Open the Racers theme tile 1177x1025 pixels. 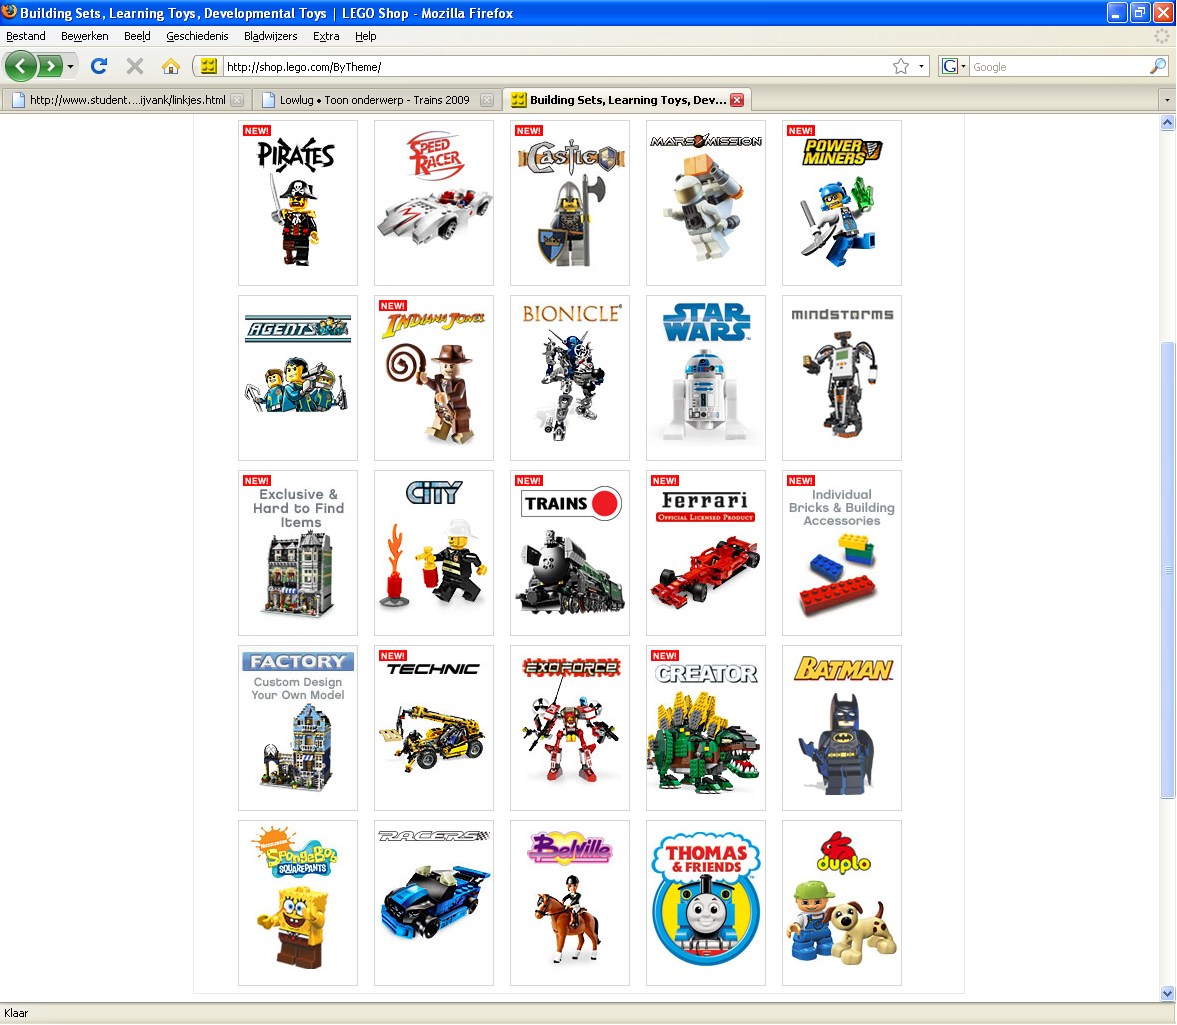pyautogui.click(x=434, y=902)
